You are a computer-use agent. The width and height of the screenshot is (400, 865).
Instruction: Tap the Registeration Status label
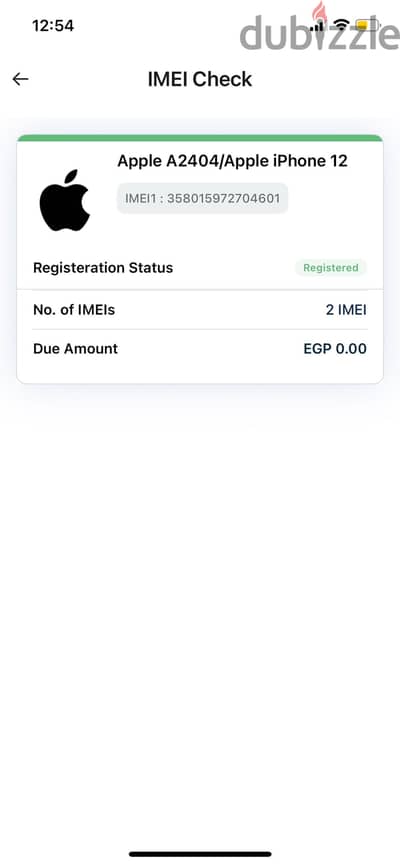point(103,268)
